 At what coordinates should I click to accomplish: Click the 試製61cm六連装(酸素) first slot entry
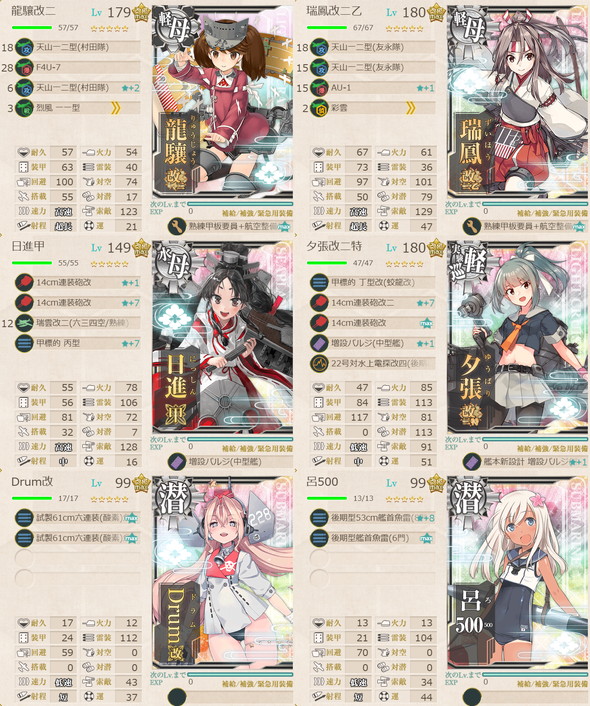click(x=77, y=518)
